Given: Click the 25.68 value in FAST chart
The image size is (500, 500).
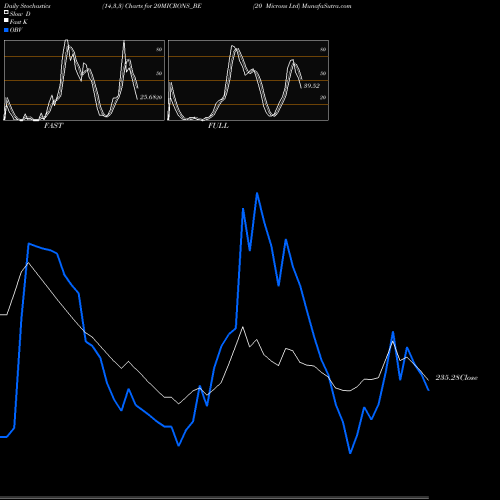Looking at the screenshot, I should click(148, 97).
